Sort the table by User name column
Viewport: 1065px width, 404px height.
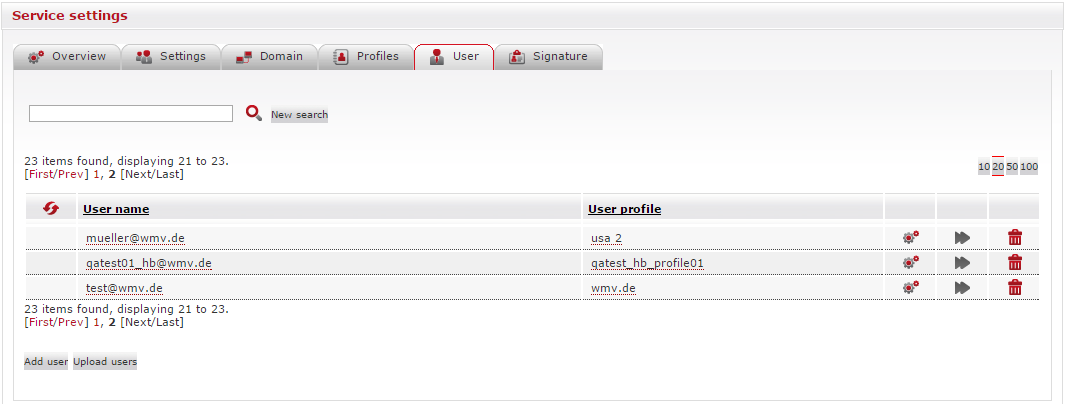116,209
